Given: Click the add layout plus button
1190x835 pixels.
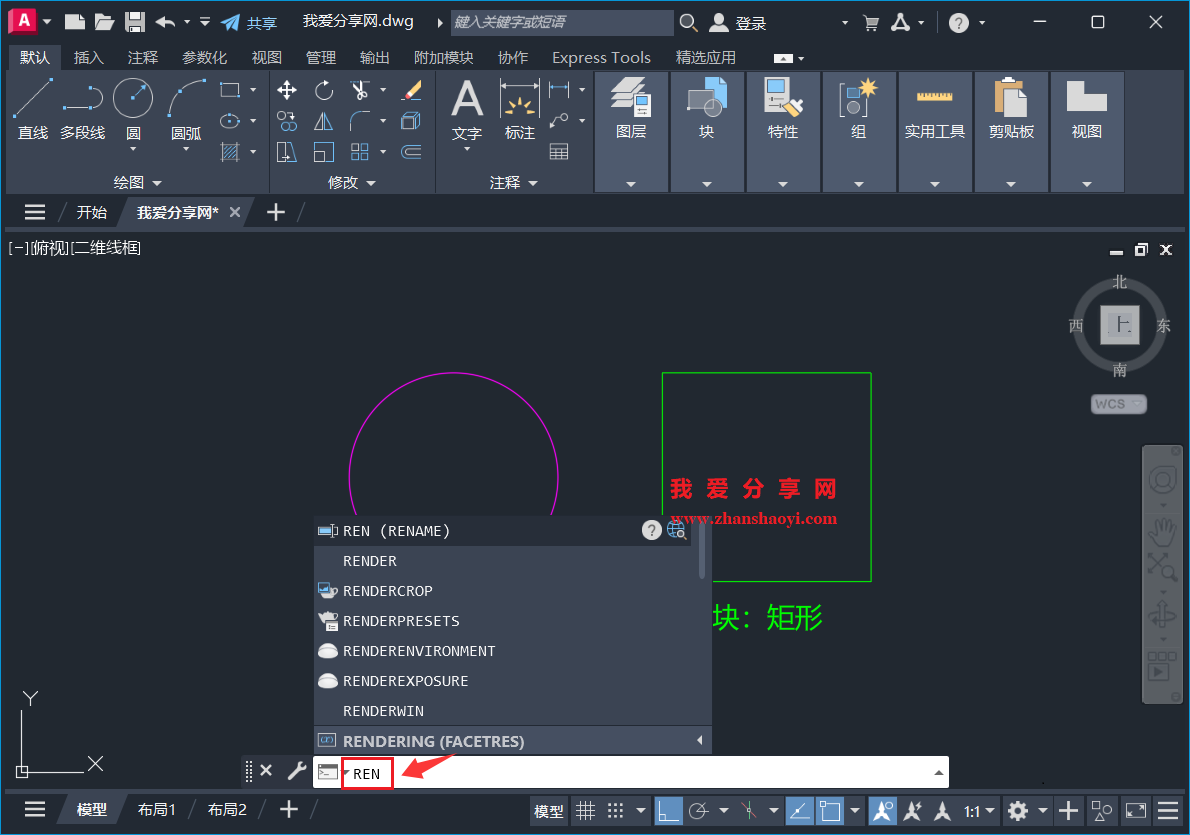Looking at the screenshot, I should click(288, 810).
